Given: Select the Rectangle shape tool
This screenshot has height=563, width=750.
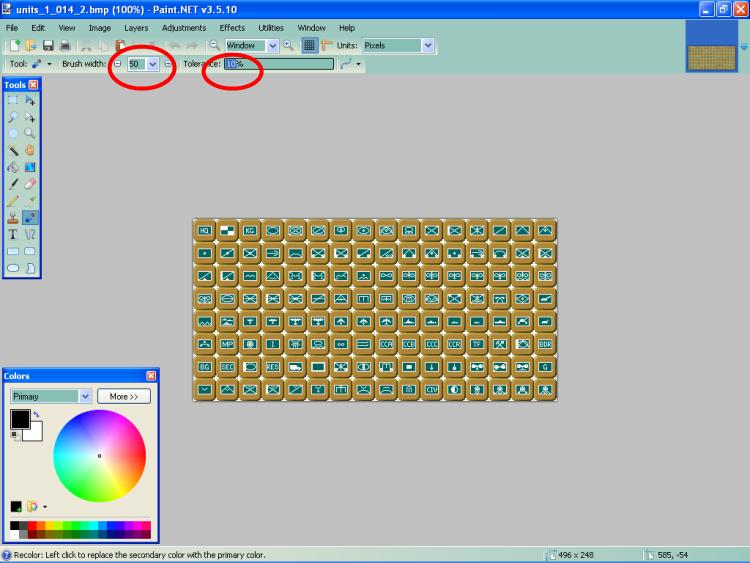Looking at the screenshot, I should [13, 251].
